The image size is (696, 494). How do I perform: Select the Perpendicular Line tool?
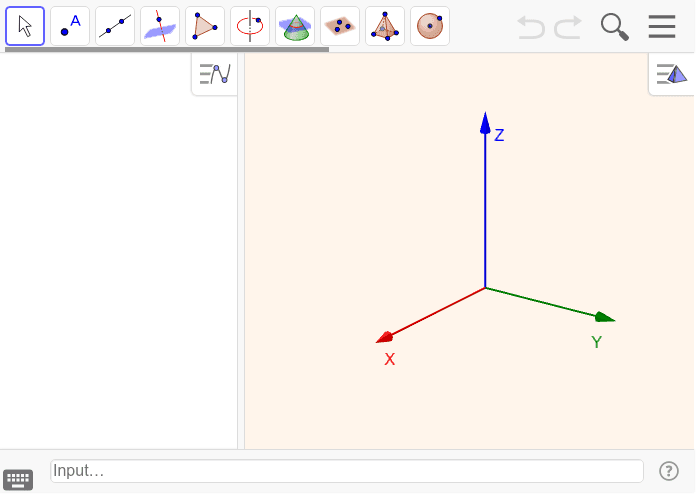[x=160, y=26]
